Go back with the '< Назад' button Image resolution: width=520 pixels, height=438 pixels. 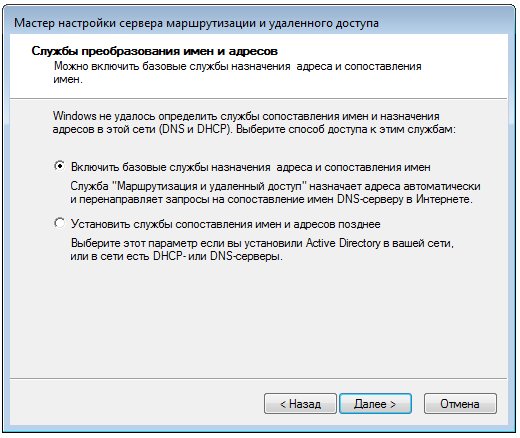(x=300, y=404)
